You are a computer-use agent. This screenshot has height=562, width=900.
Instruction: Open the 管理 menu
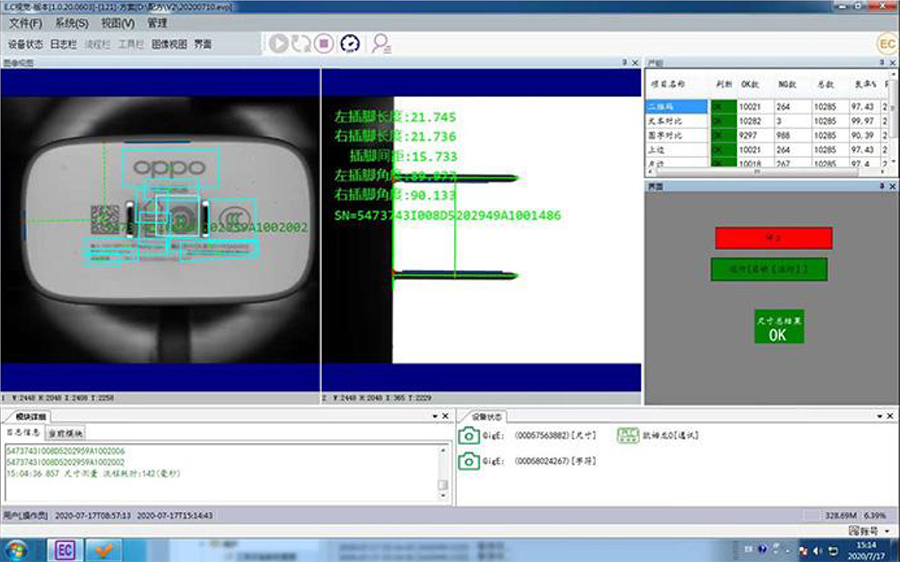click(157, 23)
